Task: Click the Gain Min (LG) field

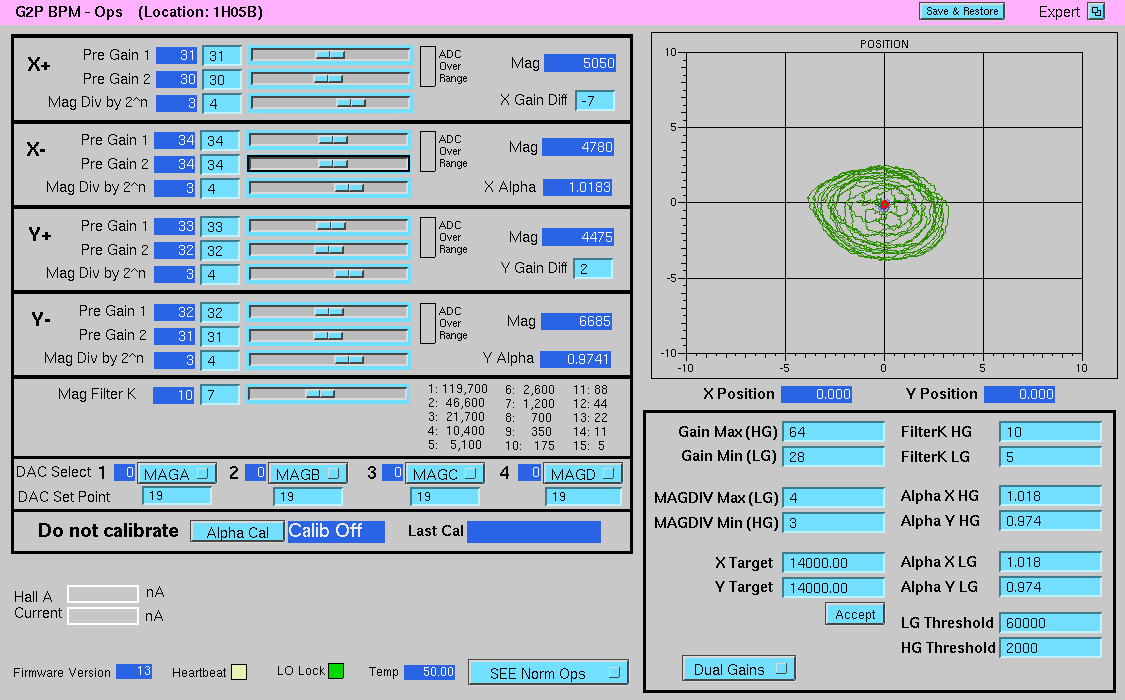Action: coord(834,457)
